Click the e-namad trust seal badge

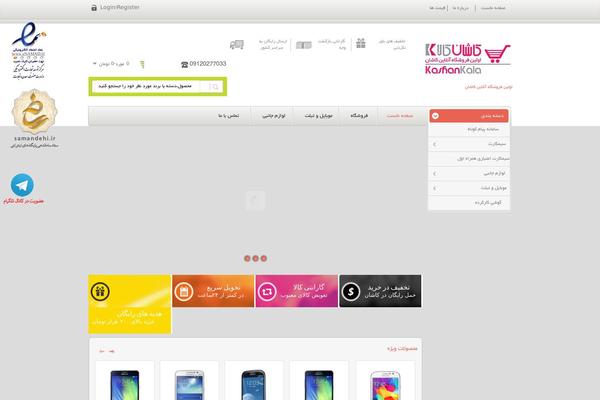point(29,51)
